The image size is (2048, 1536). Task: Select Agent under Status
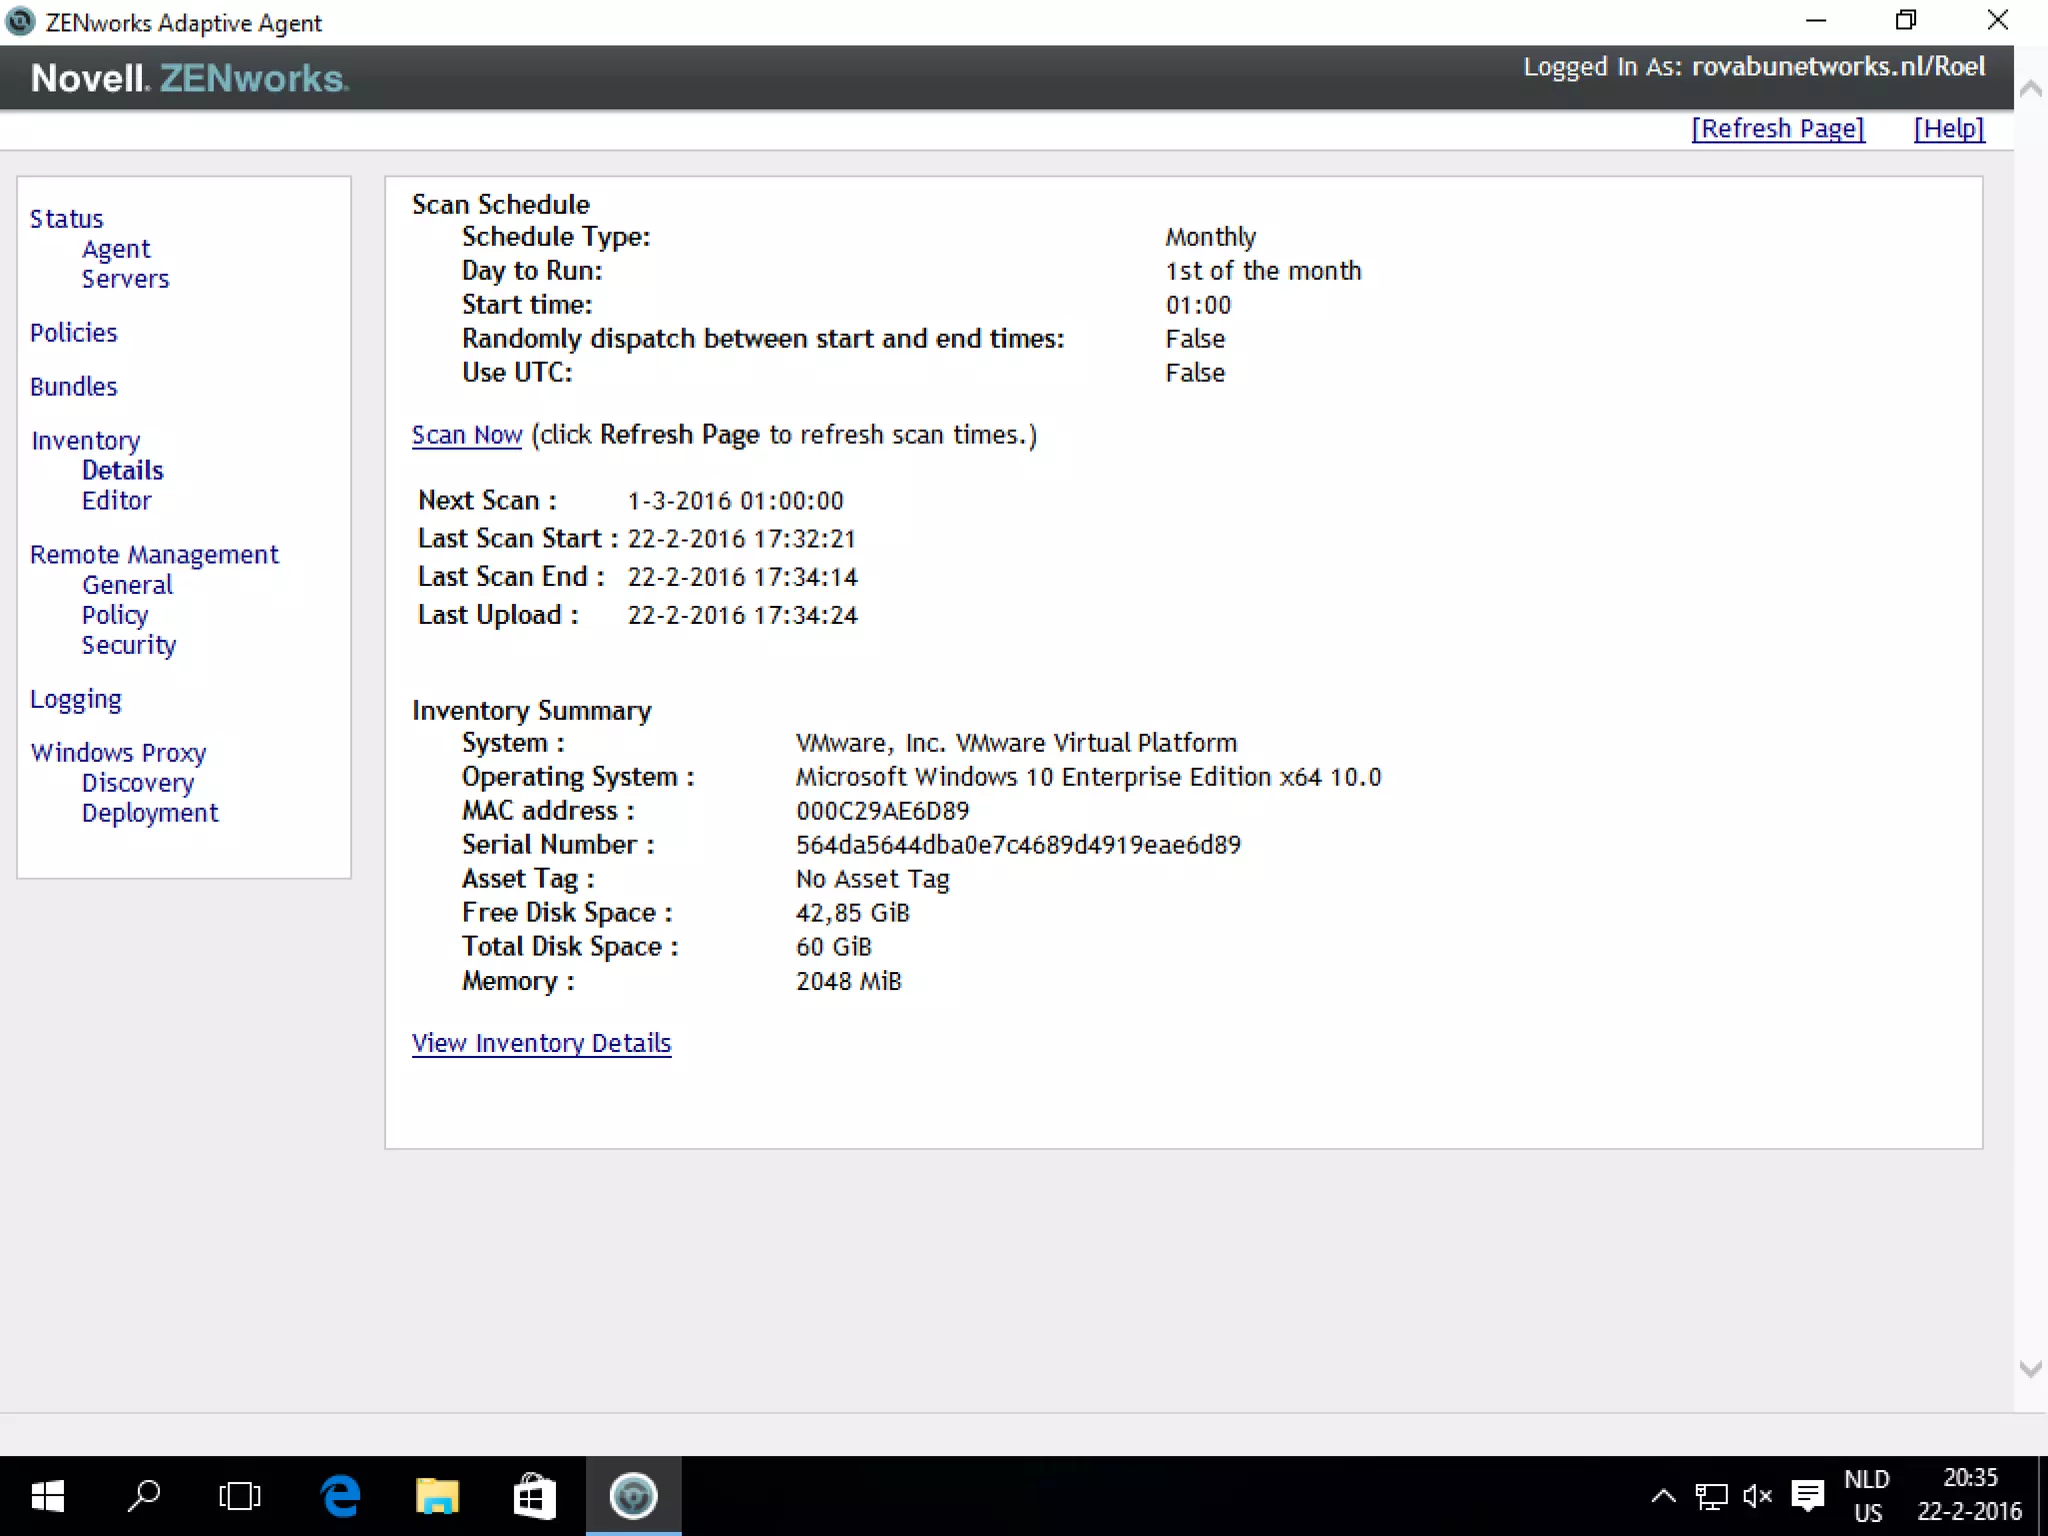(x=116, y=249)
